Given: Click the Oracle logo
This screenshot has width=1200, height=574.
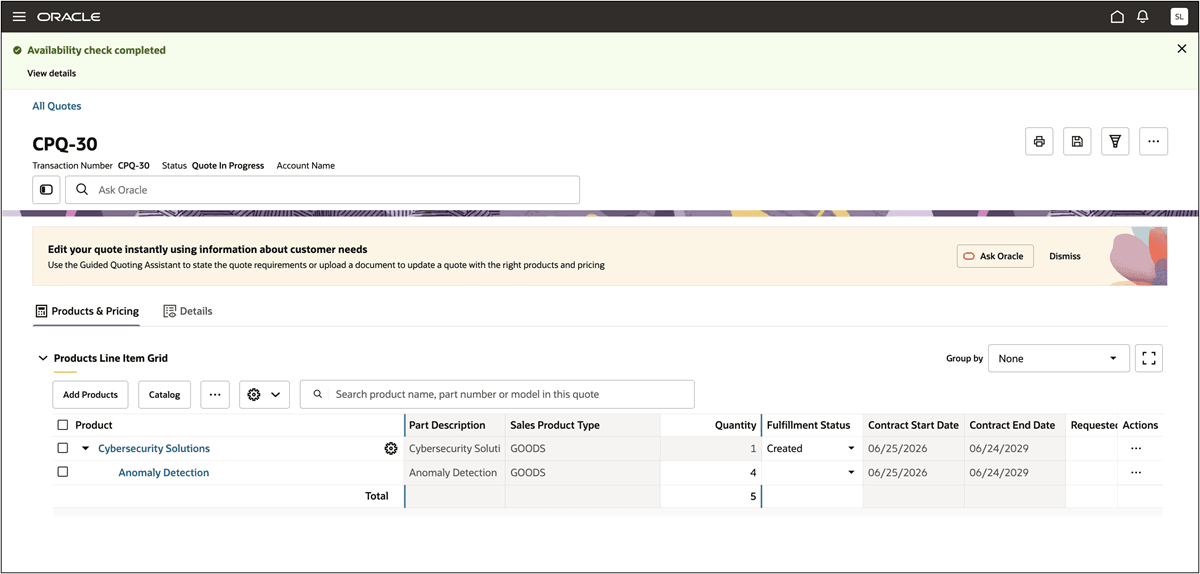Looking at the screenshot, I should (x=69, y=17).
